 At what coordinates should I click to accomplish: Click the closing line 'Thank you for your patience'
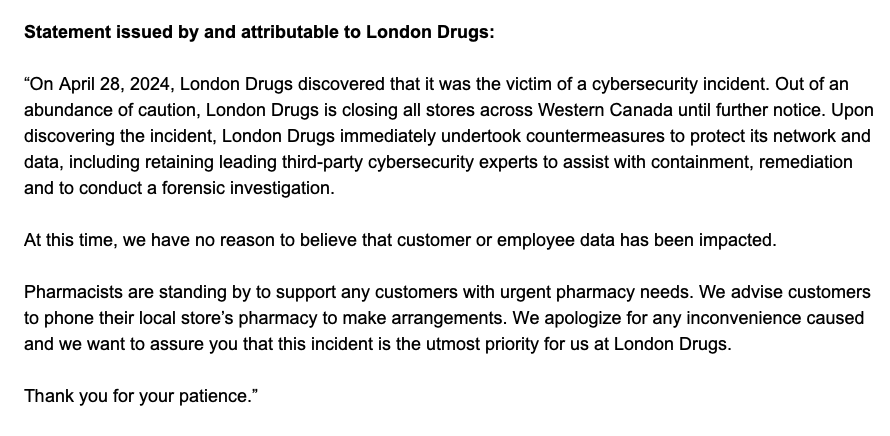point(140,396)
